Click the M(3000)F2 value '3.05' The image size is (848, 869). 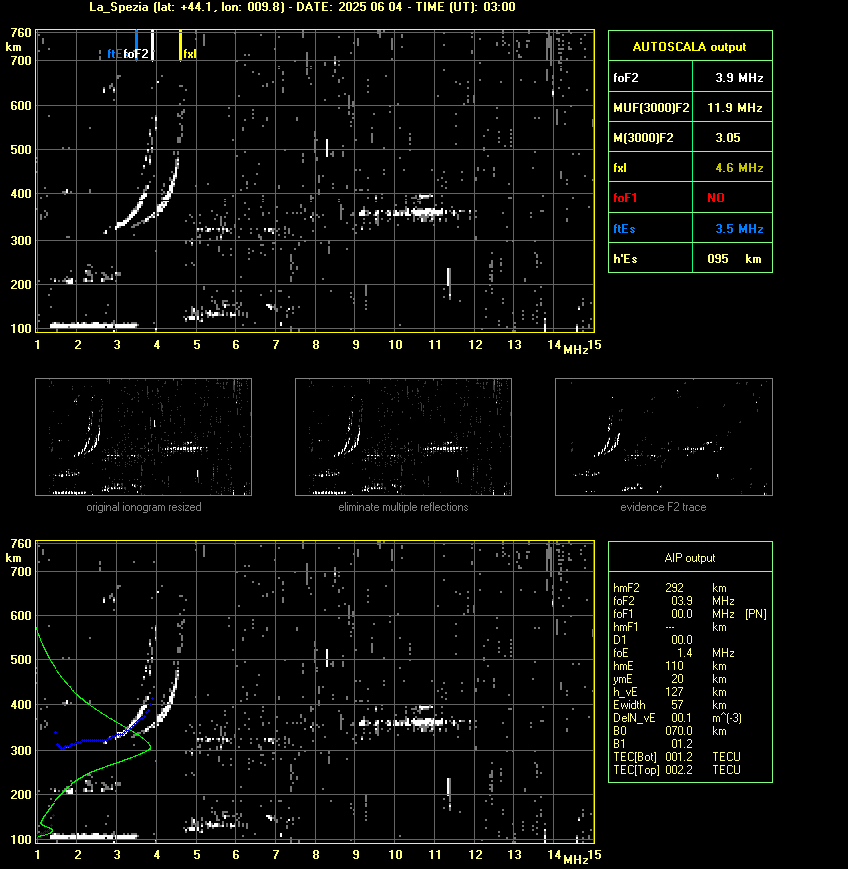(728, 138)
